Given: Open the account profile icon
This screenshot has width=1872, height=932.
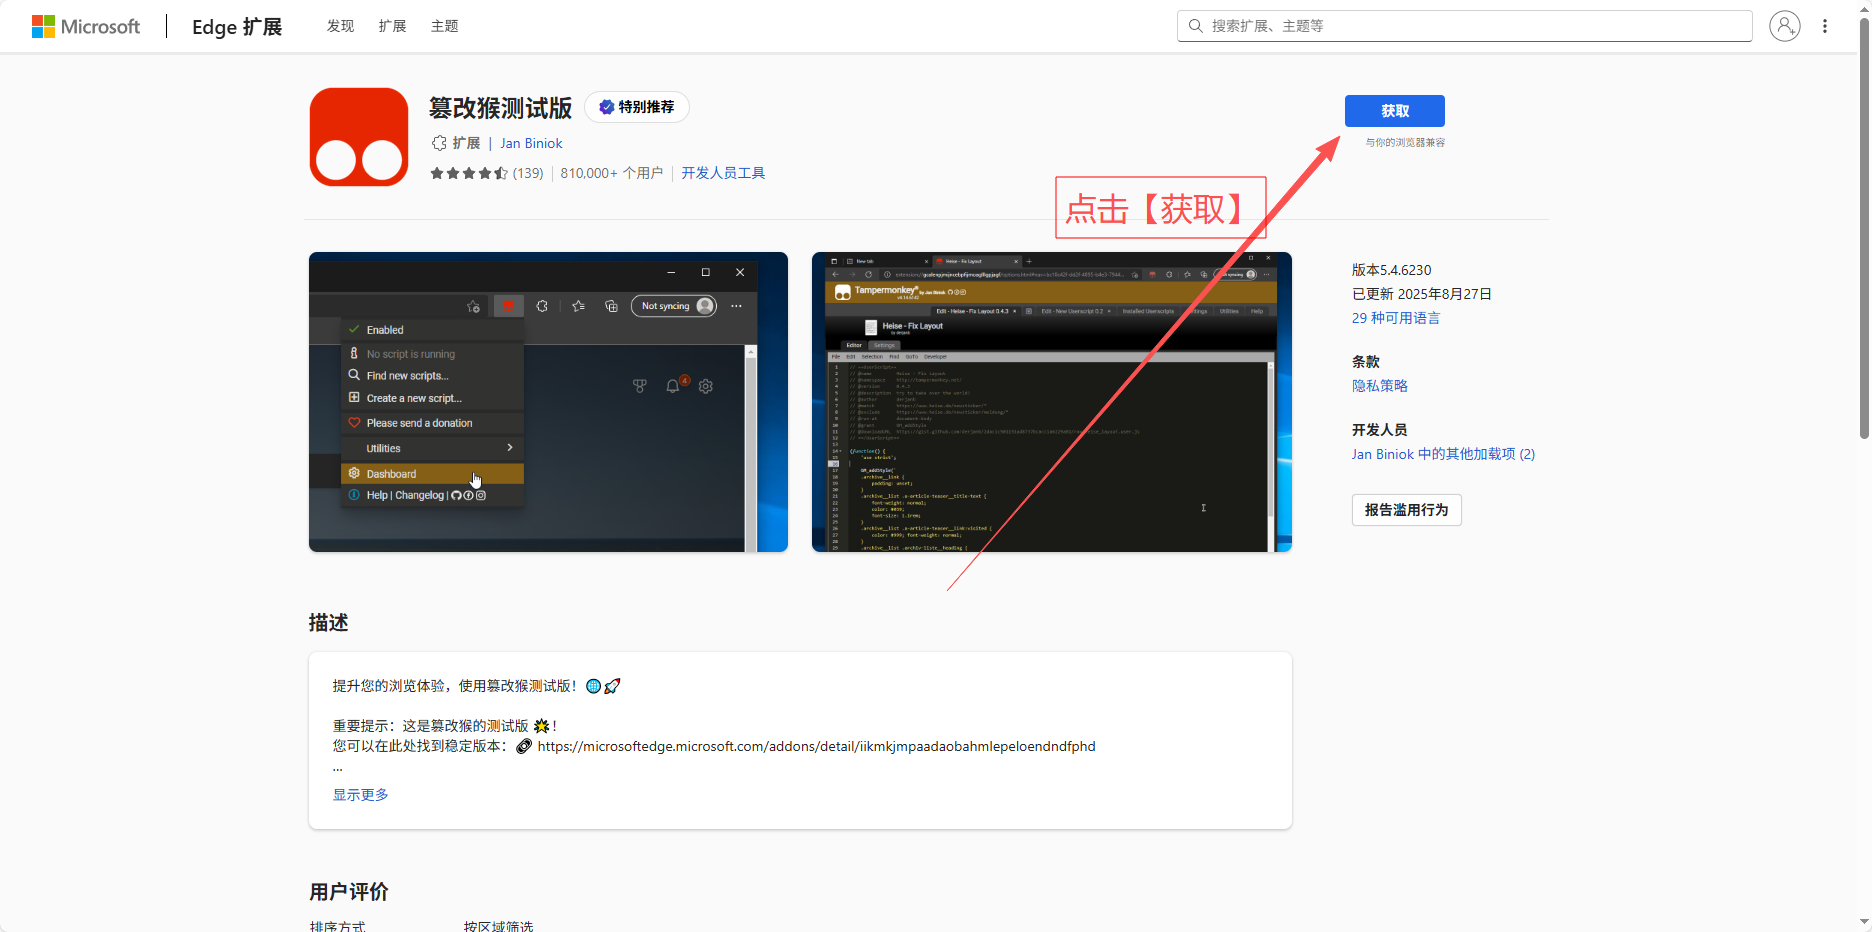Looking at the screenshot, I should pos(1786,26).
